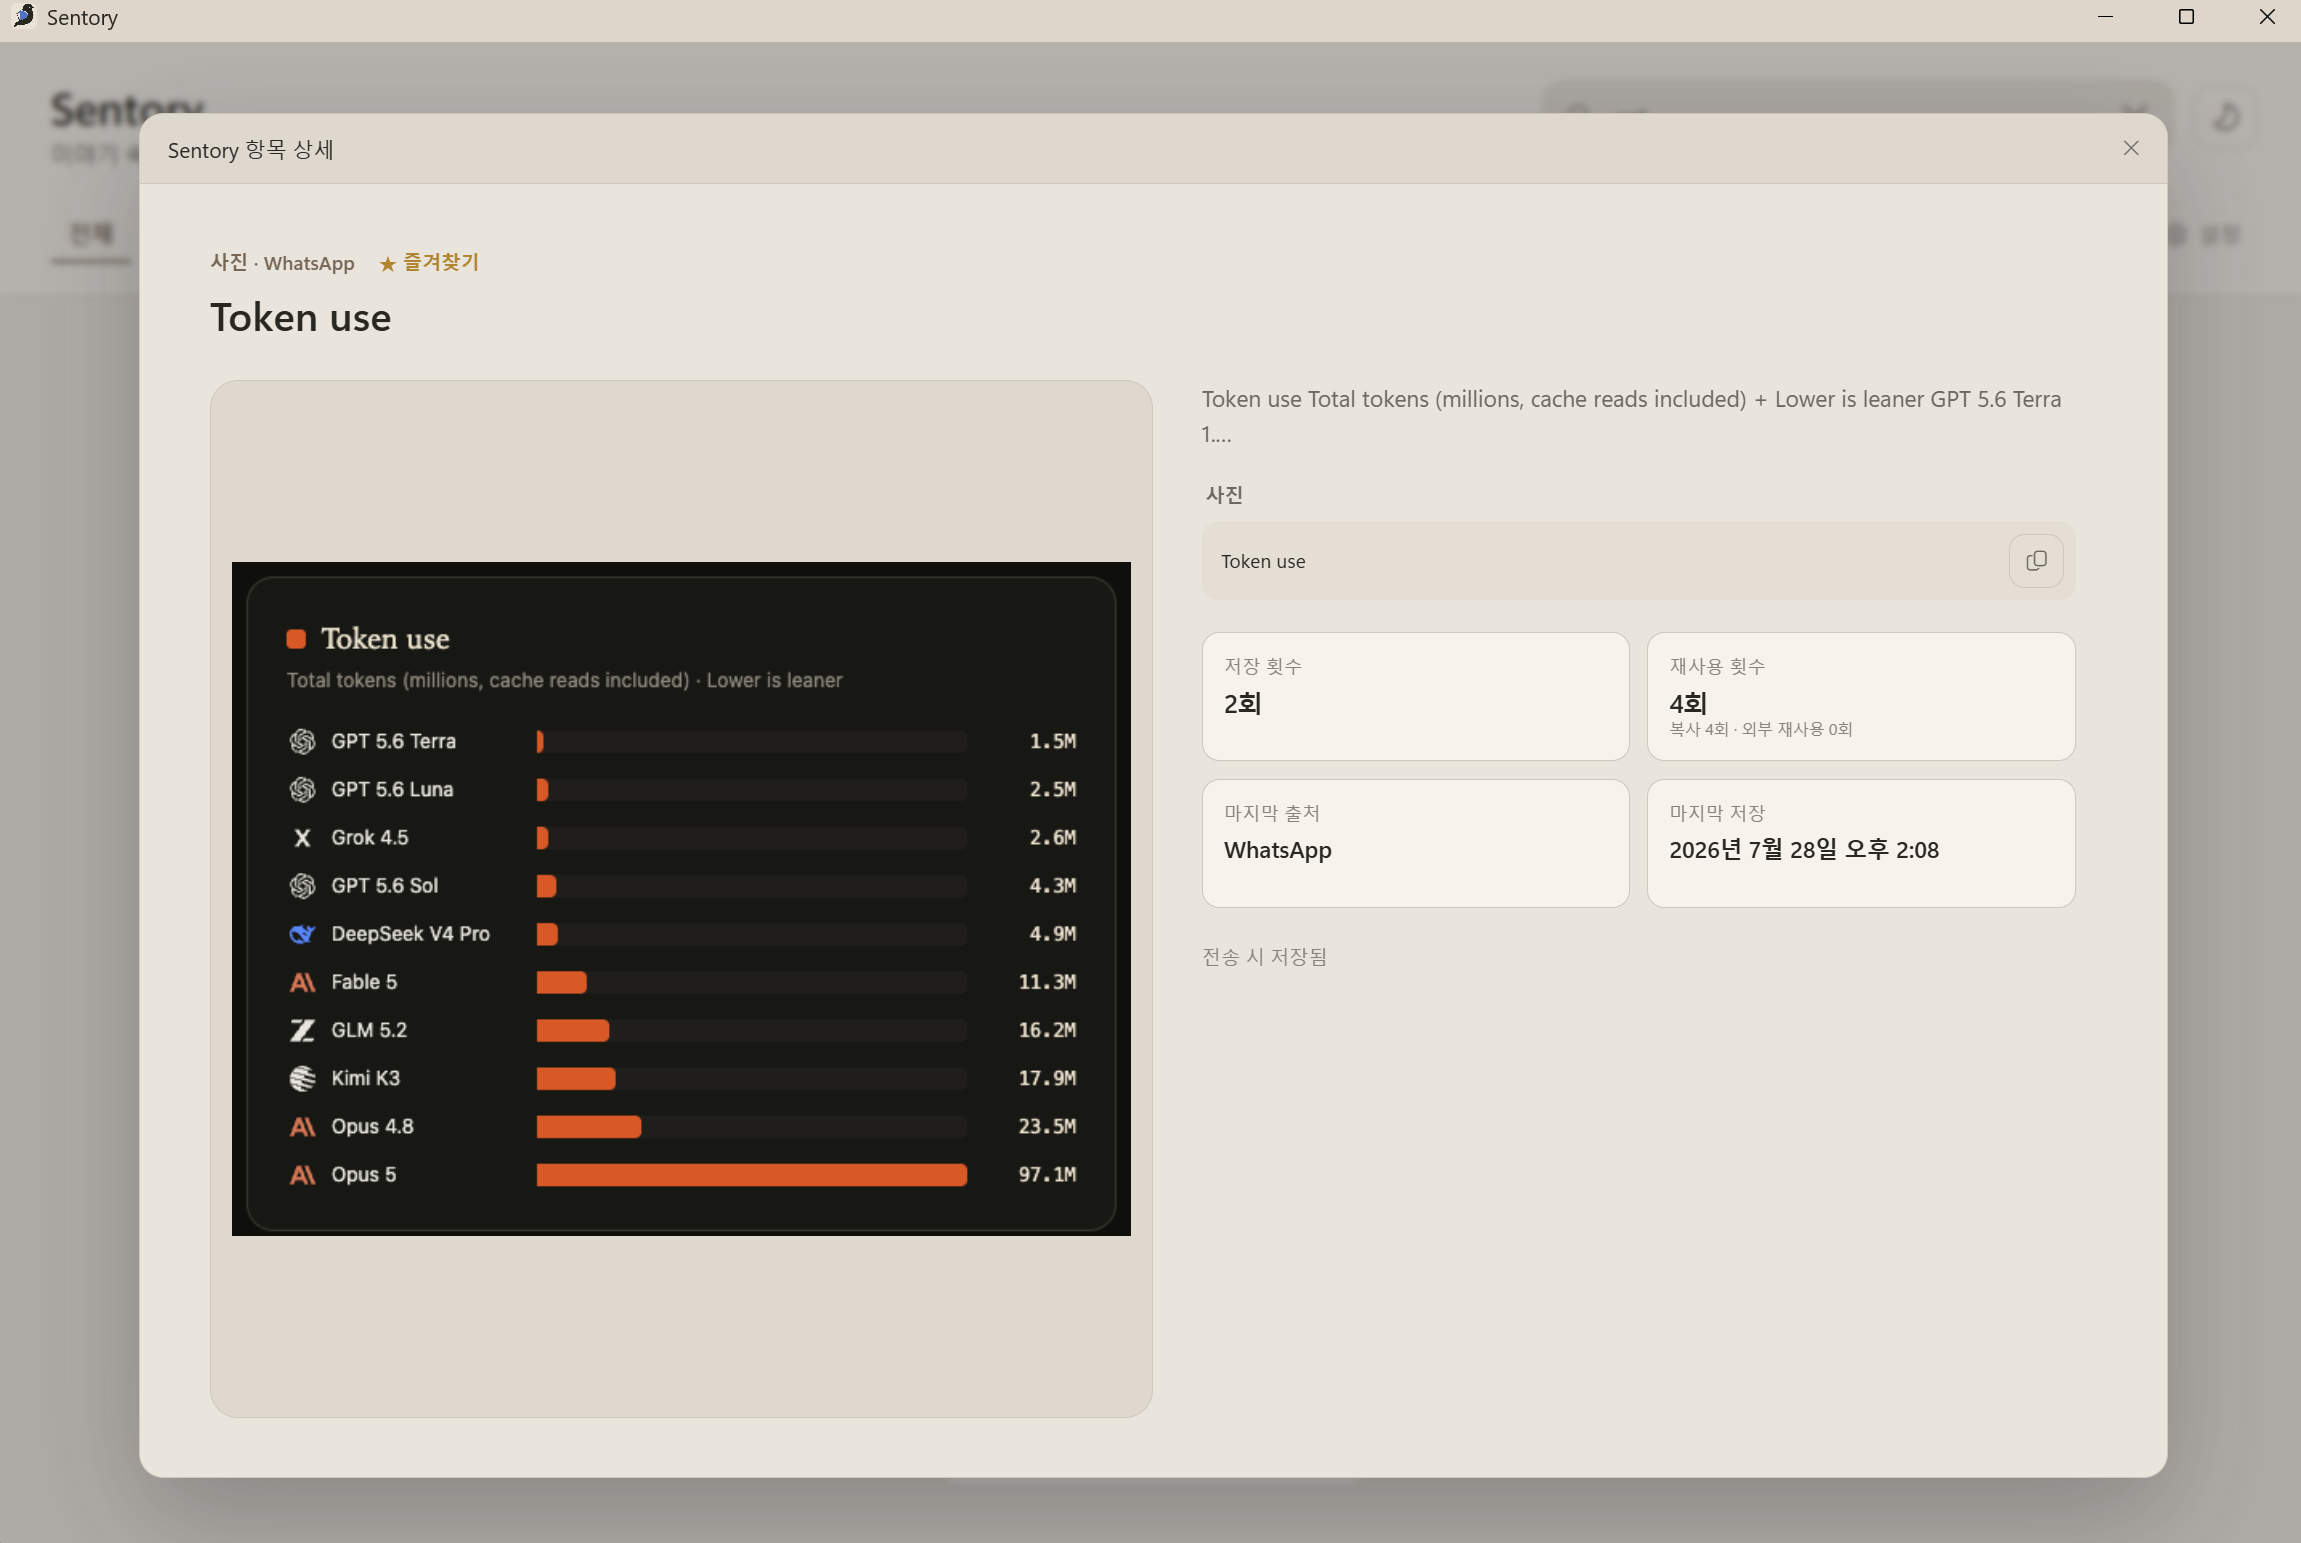Close the Sentory item detail dialog
2301x1543 pixels.
(2131, 148)
